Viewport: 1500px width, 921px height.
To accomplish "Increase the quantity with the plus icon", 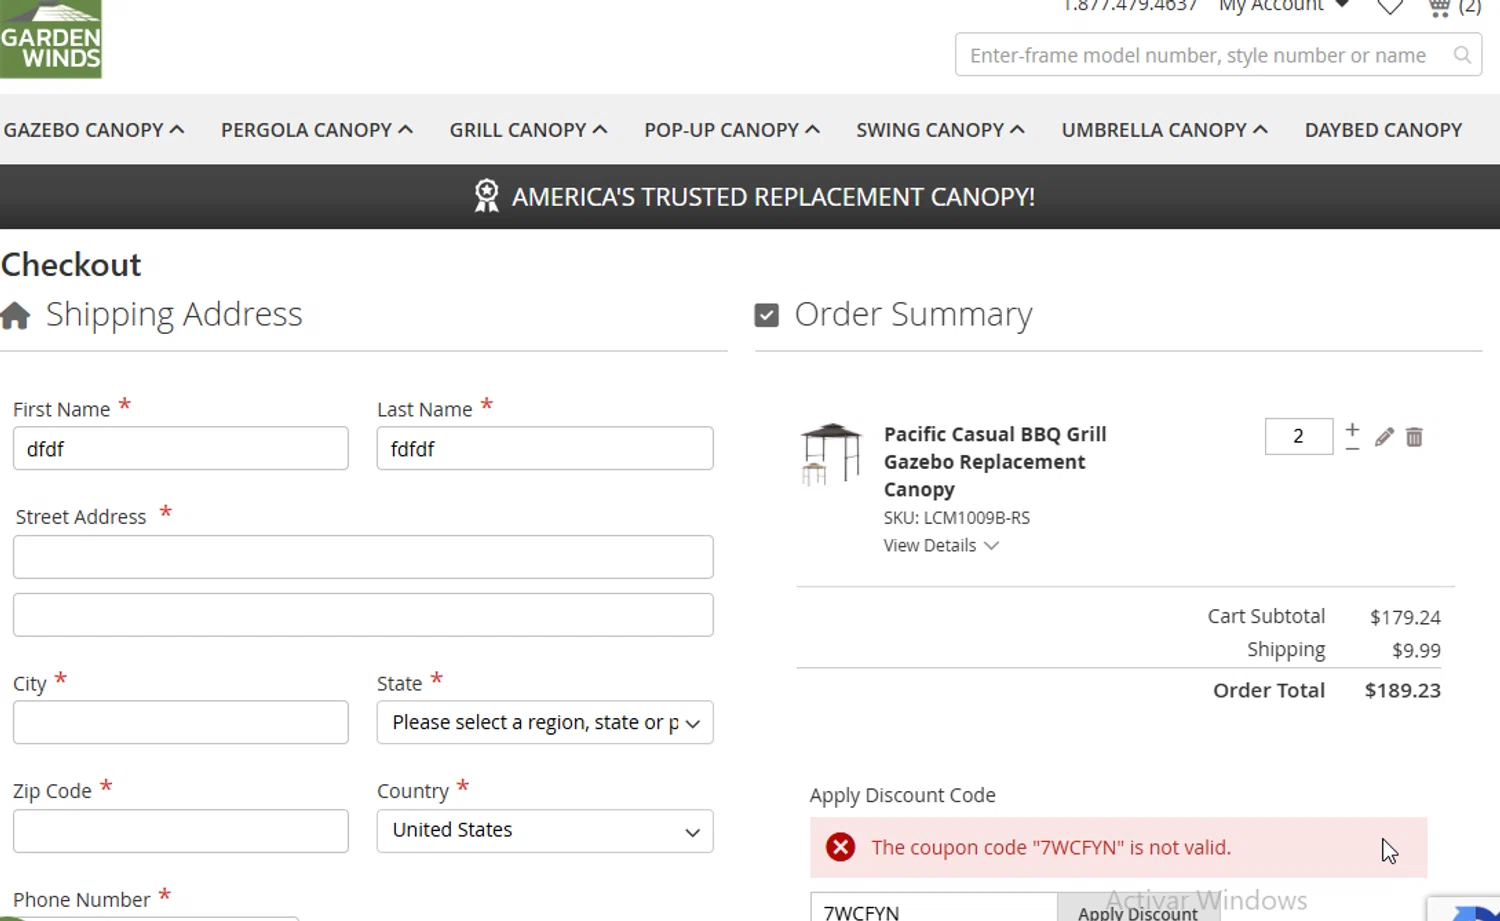I will click(1352, 429).
